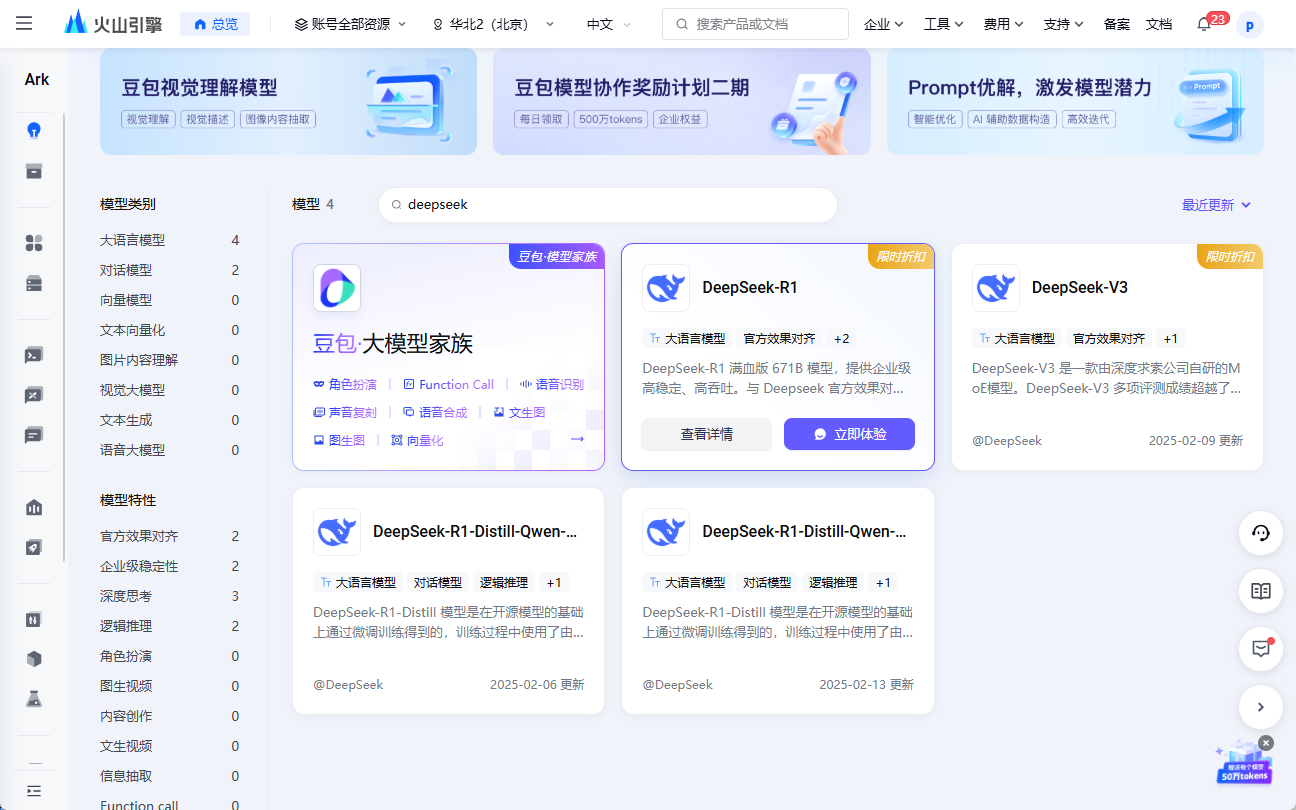Follow the arrow on the 豆包大模型家族 card

tap(578, 439)
